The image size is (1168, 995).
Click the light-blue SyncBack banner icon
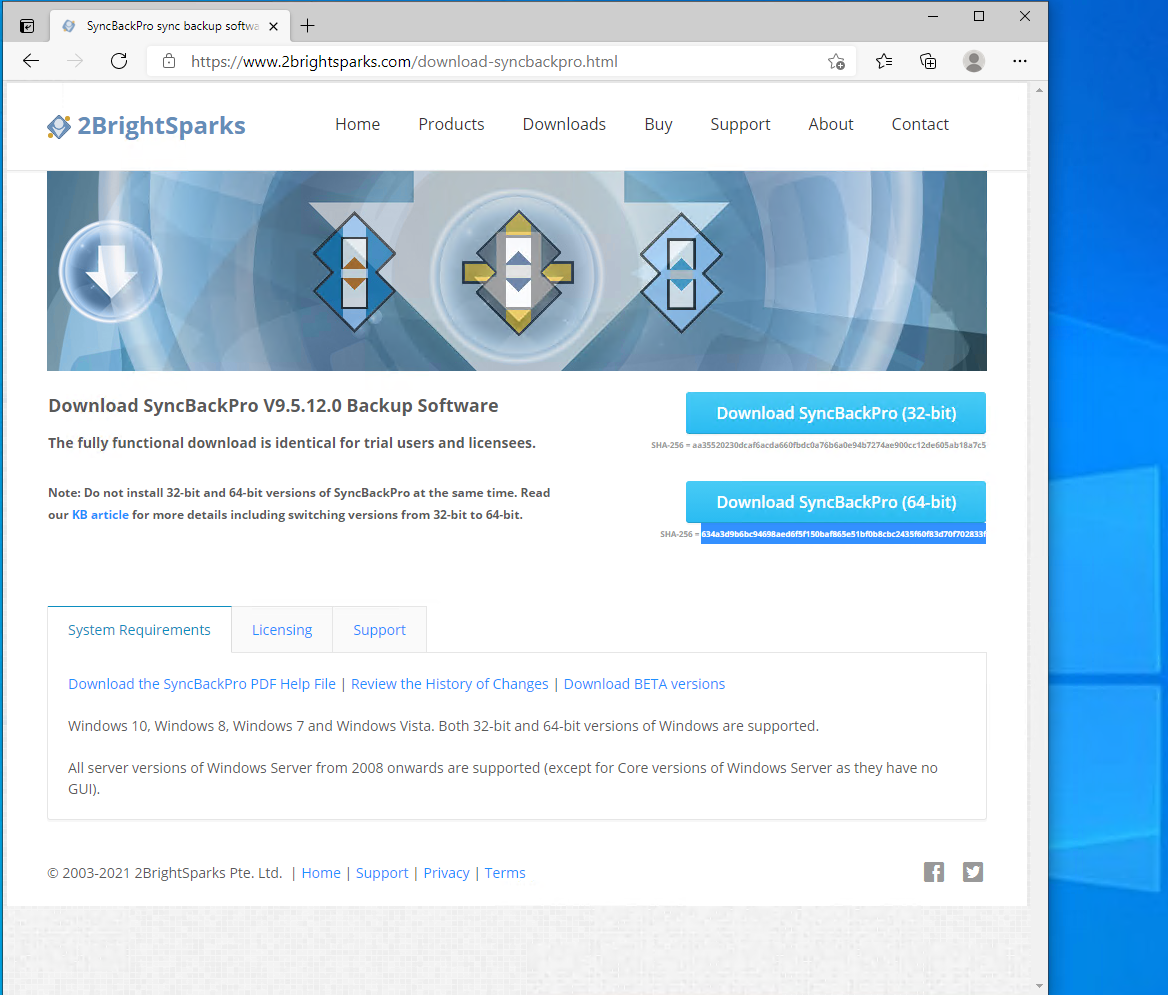tap(681, 273)
